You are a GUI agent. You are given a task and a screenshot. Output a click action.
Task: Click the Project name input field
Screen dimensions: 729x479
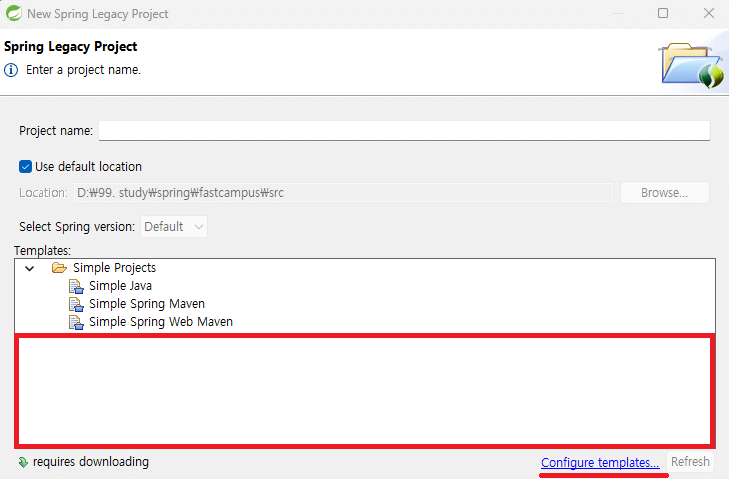point(404,131)
